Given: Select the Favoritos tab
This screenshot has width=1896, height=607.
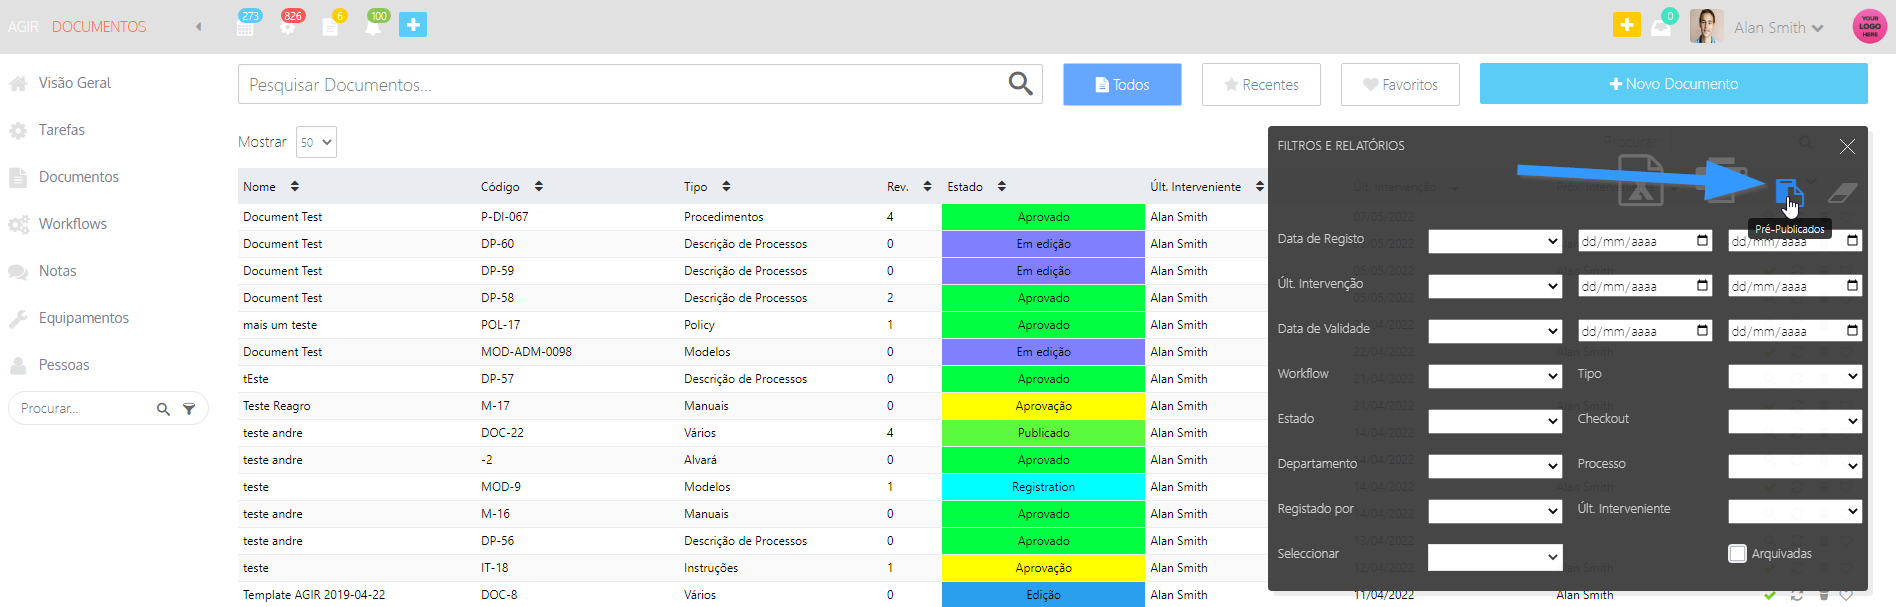Looking at the screenshot, I should pyautogui.click(x=1400, y=84).
